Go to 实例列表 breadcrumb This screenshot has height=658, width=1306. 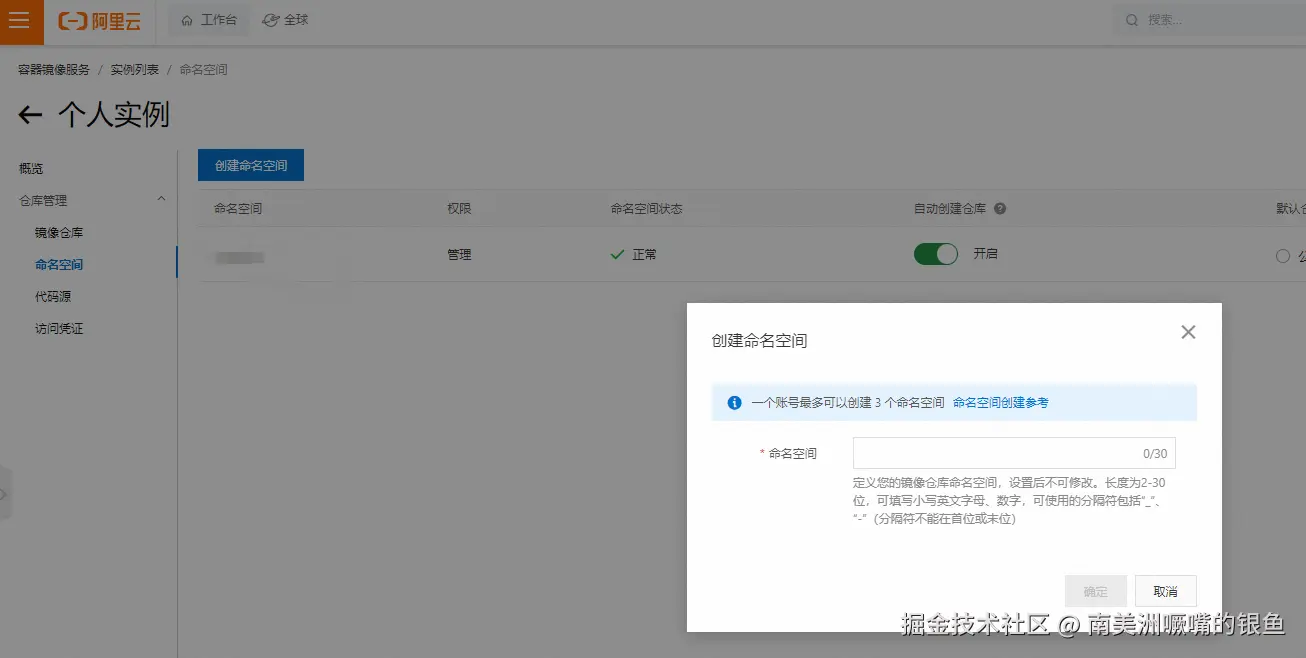(135, 70)
